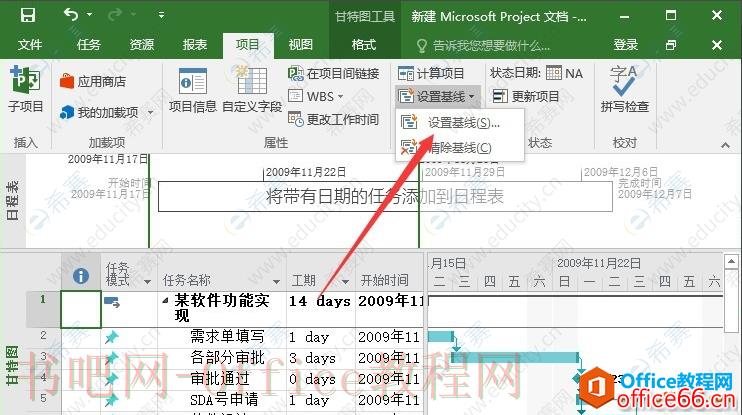Switch to the 报表 ribbon tab
742x415 pixels.
click(194, 44)
